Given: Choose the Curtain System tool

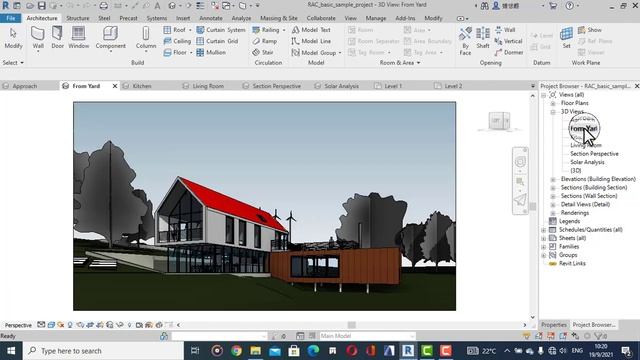Looking at the screenshot, I should pos(221,30).
